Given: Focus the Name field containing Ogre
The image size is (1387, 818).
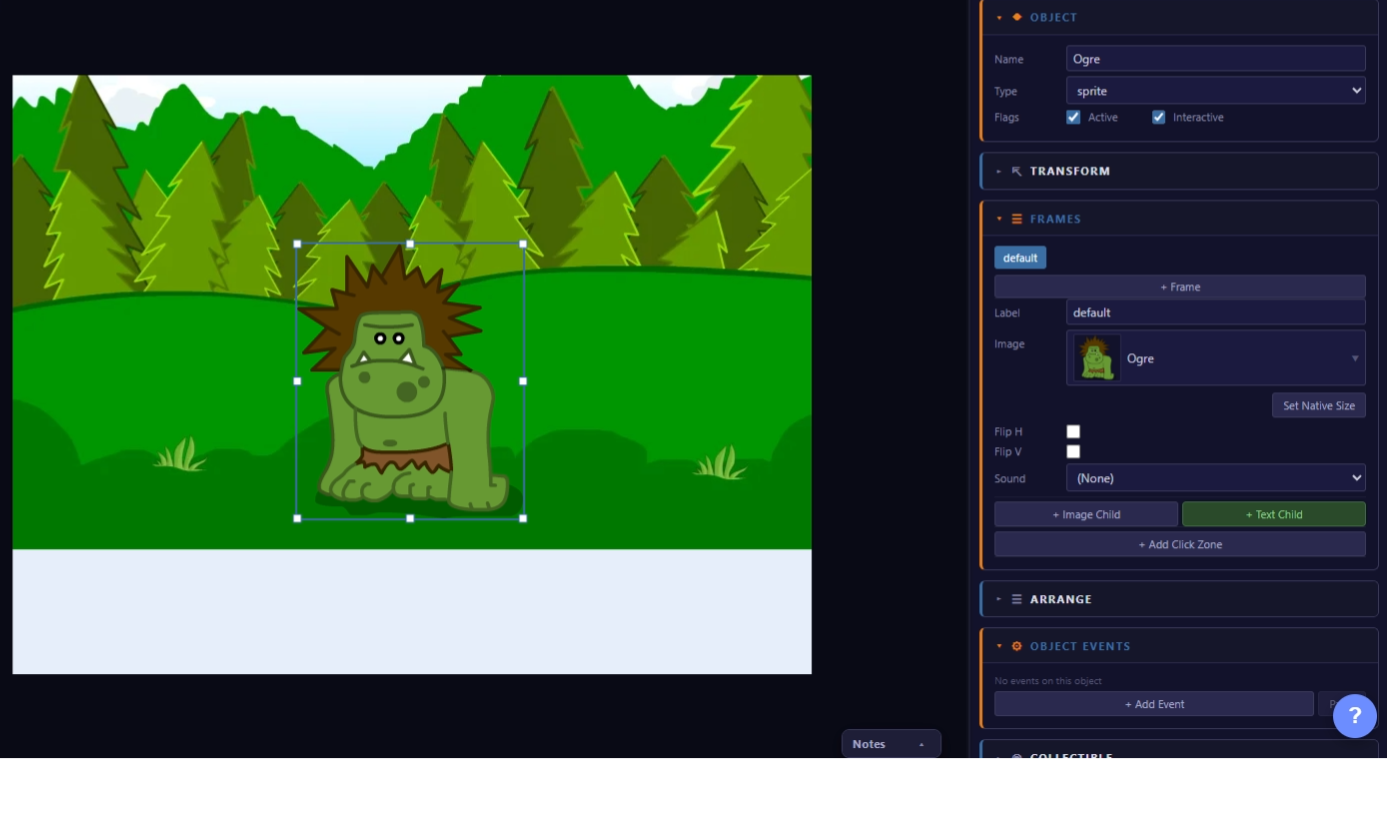Looking at the screenshot, I should pyautogui.click(x=1215, y=59).
